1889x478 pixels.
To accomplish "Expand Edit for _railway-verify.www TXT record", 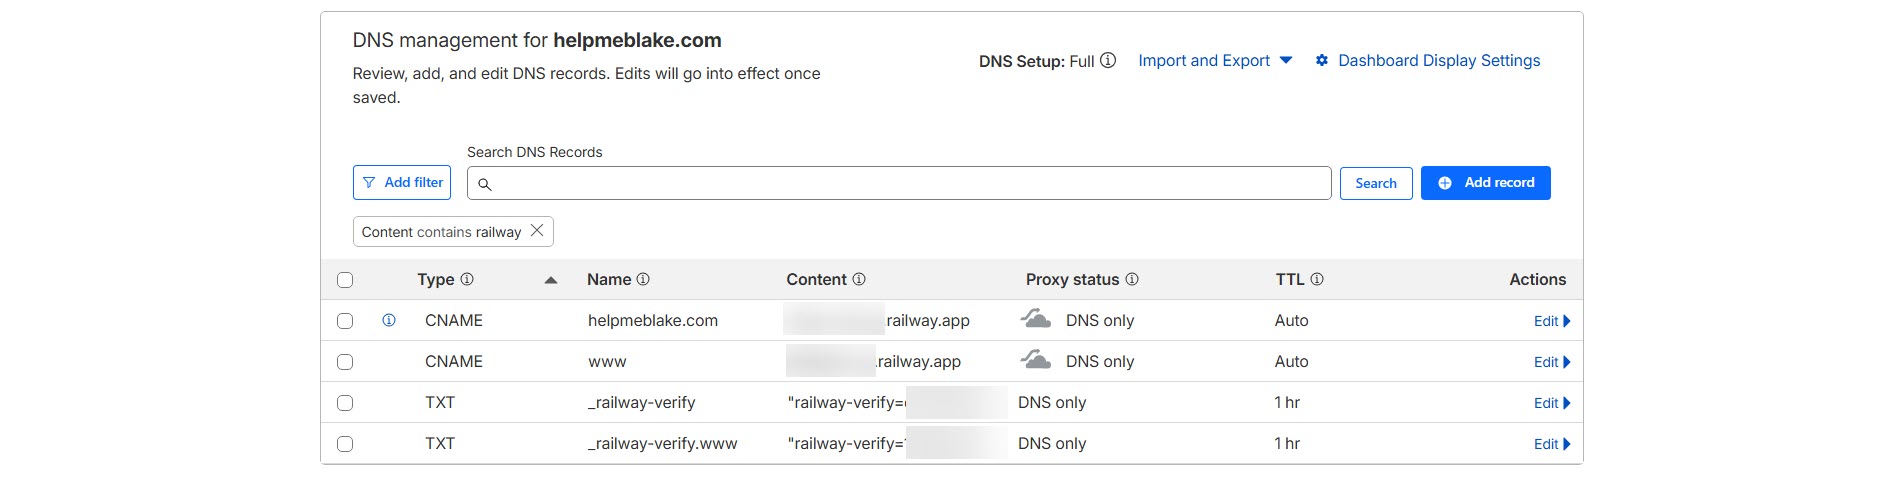I will click(x=1552, y=444).
